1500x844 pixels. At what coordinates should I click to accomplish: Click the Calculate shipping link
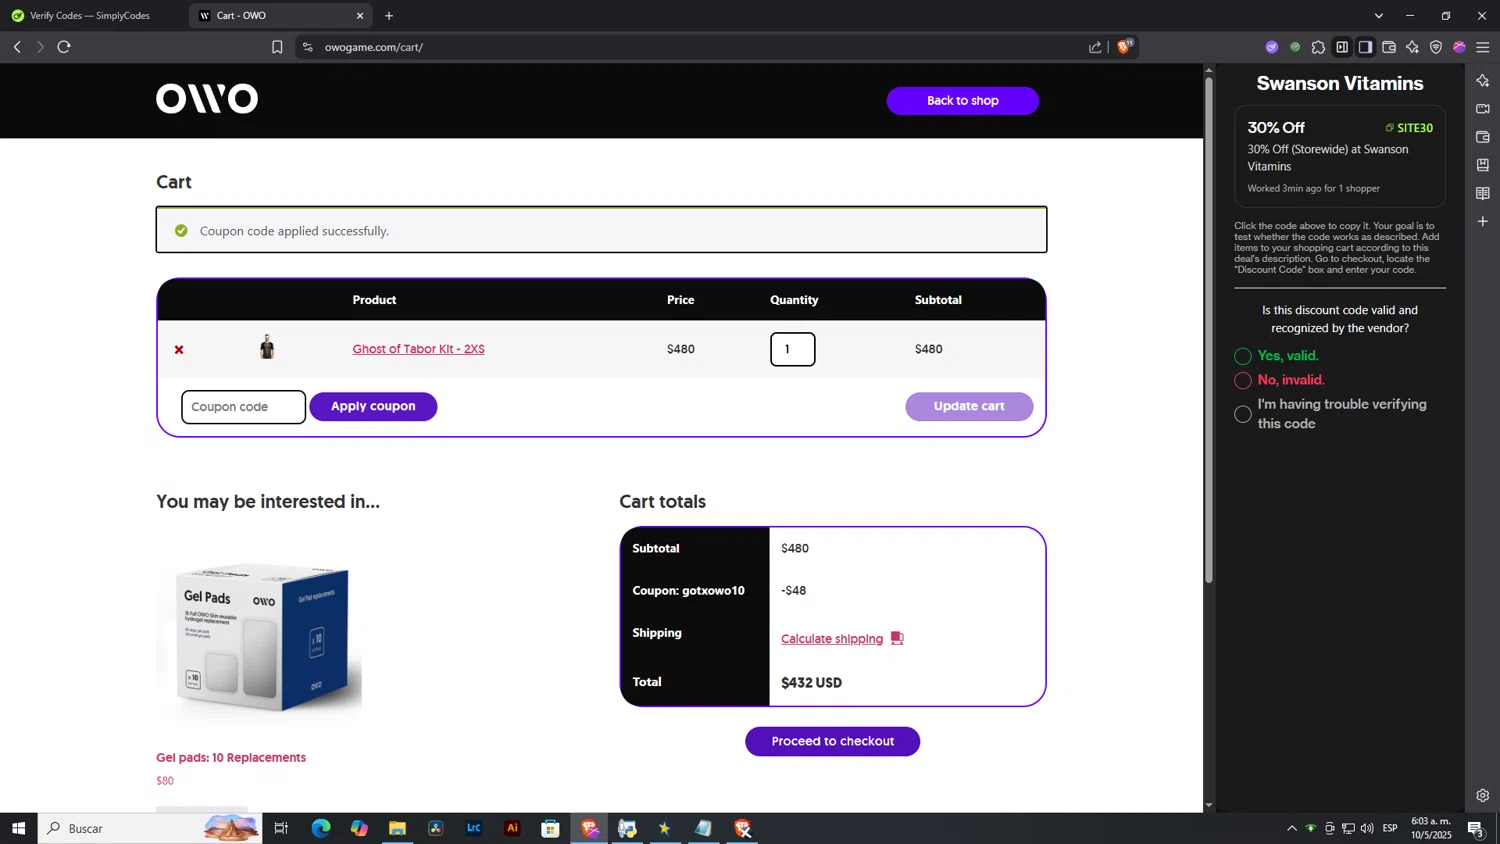pos(832,638)
